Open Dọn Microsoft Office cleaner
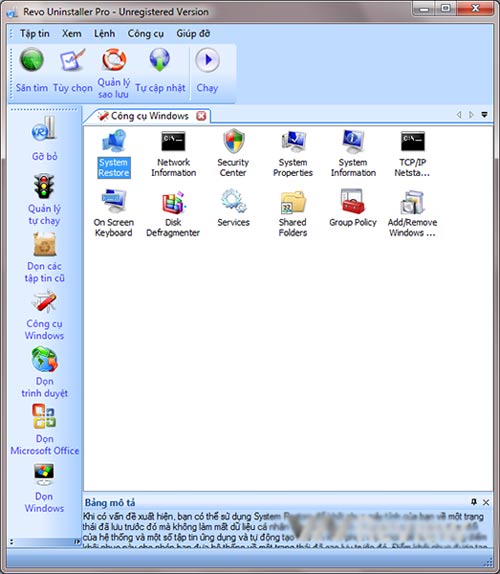The image size is (500, 574). [44, 430]
